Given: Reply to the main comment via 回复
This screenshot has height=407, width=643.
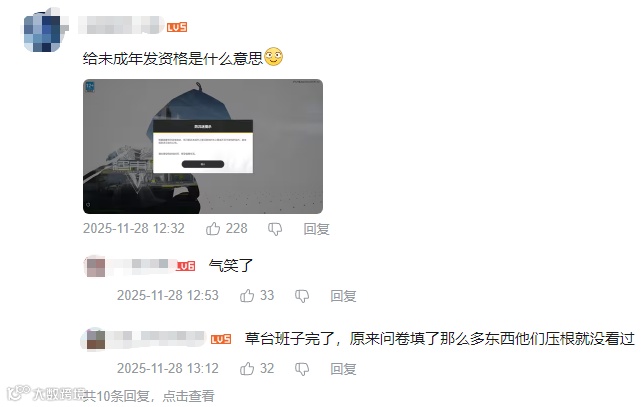Looking at the screenshot, I should point(316,229).
